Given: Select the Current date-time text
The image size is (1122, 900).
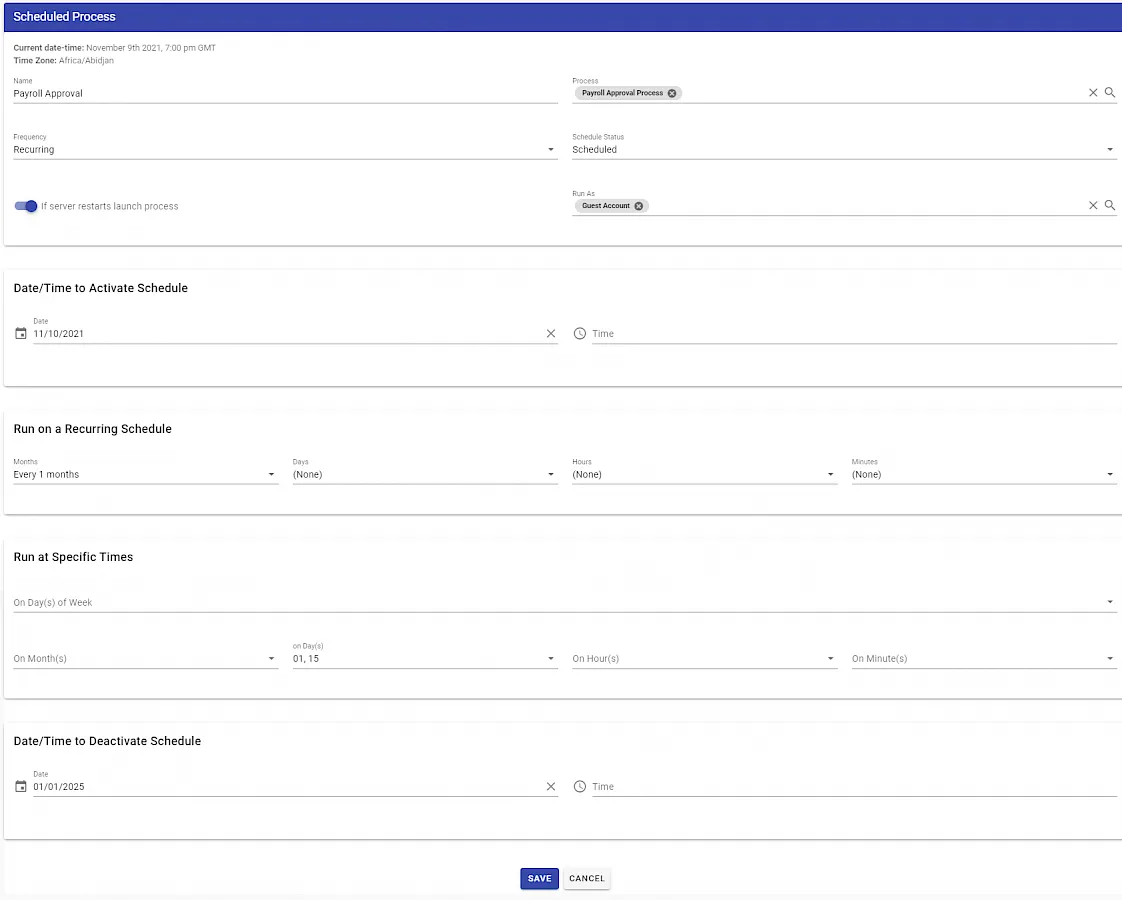Looking at the screenshot, I should pyautogui.click(x=114, y=48).
